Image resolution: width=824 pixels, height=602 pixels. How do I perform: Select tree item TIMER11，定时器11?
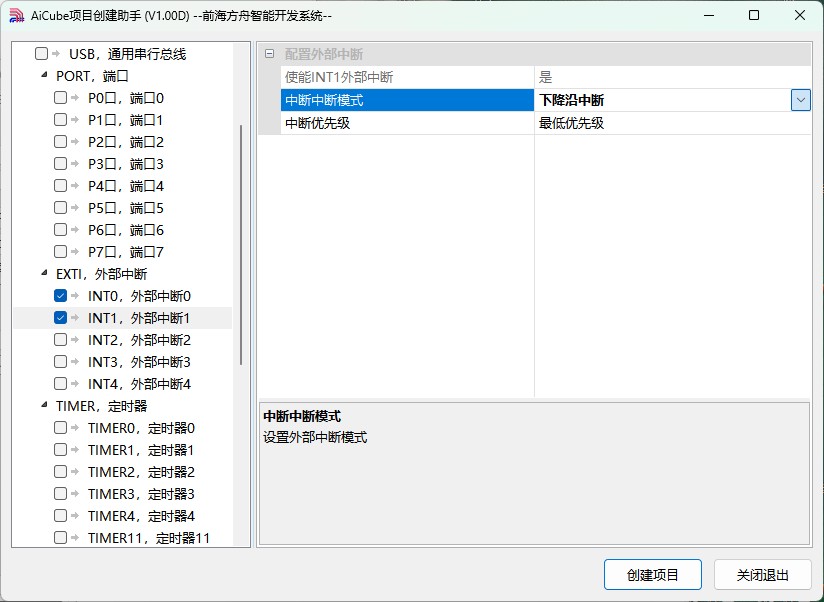point(149,538)
